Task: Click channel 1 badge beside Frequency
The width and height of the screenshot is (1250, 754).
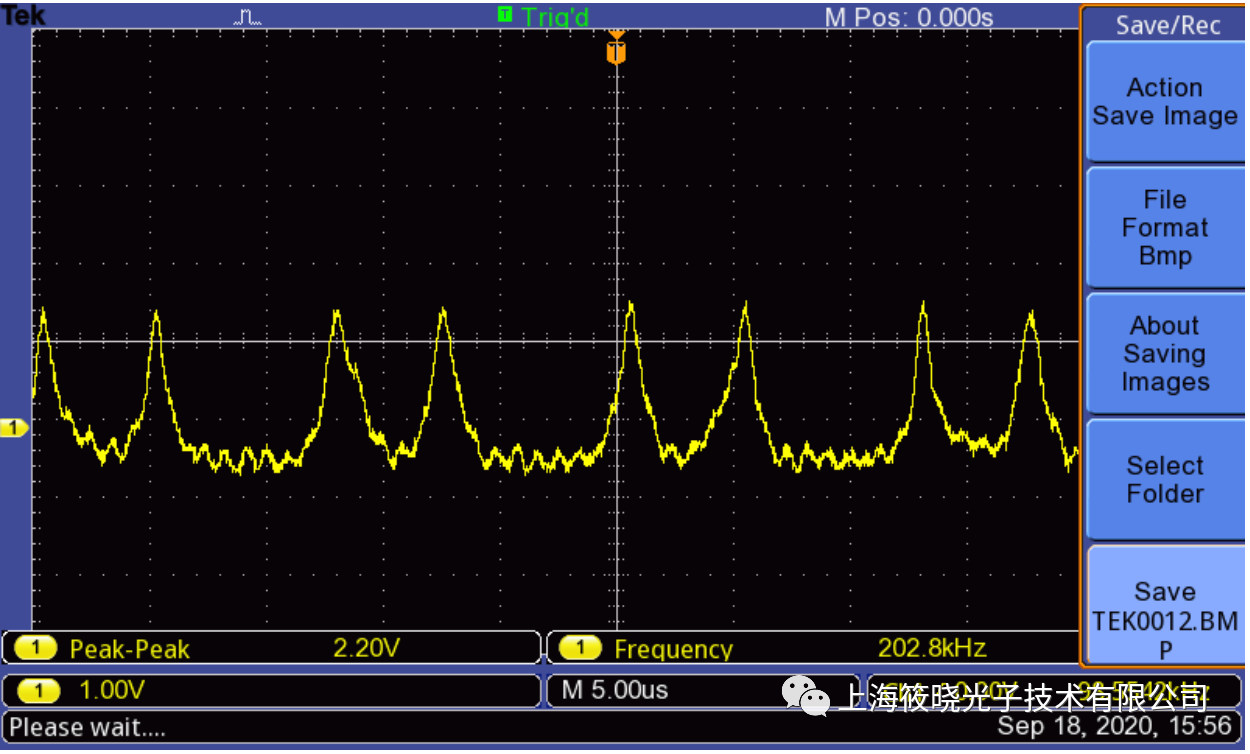Action: [x=580, y=649]
